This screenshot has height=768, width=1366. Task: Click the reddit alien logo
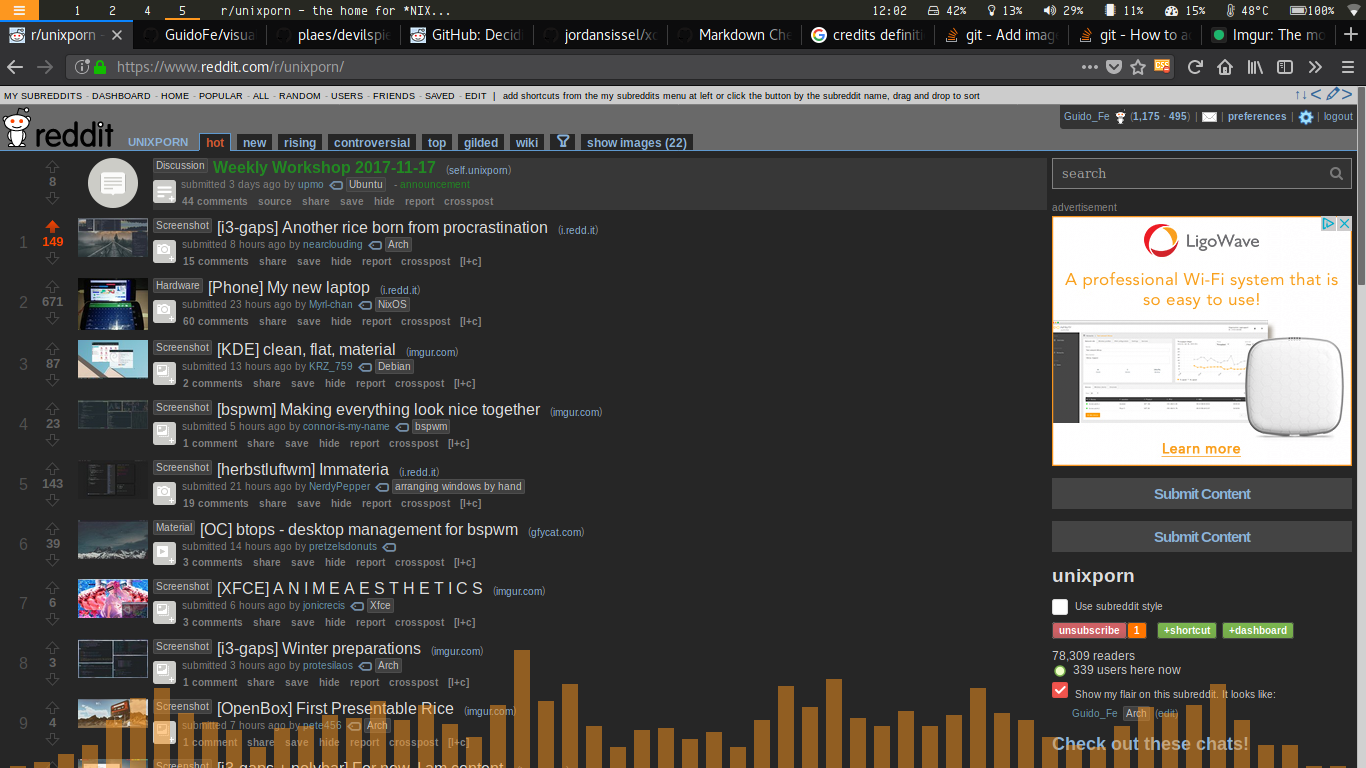pyautogui.click(x=16, y=127)
